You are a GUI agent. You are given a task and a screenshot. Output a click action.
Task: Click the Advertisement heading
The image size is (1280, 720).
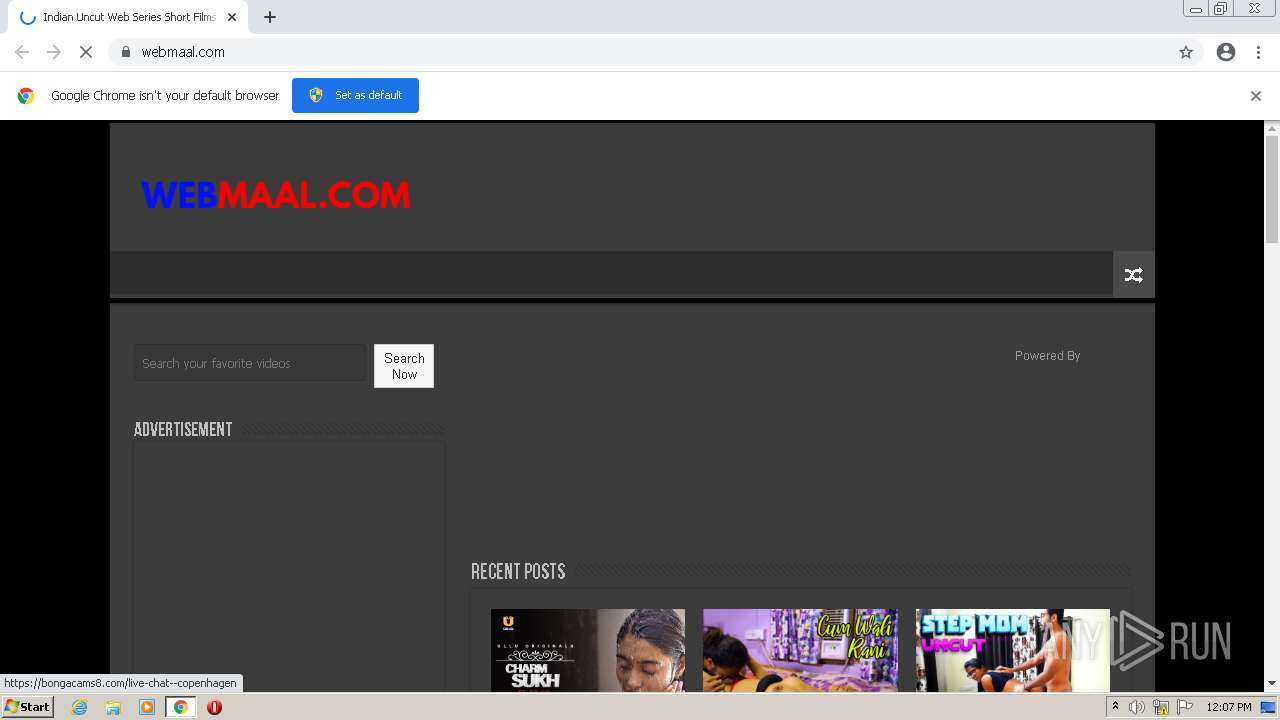click(183, 430)
